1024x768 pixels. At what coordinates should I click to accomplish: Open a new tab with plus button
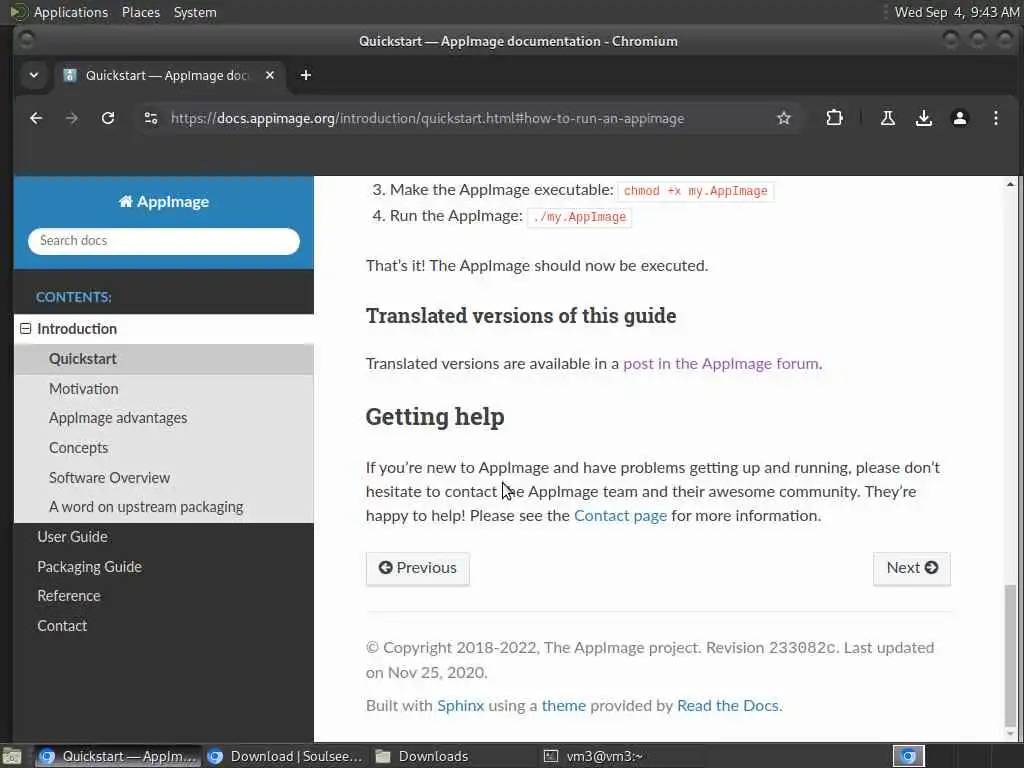306,75
